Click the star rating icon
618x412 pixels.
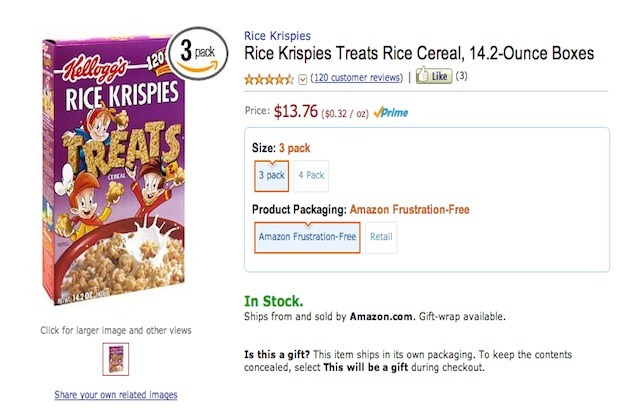[x=269, y=77]
